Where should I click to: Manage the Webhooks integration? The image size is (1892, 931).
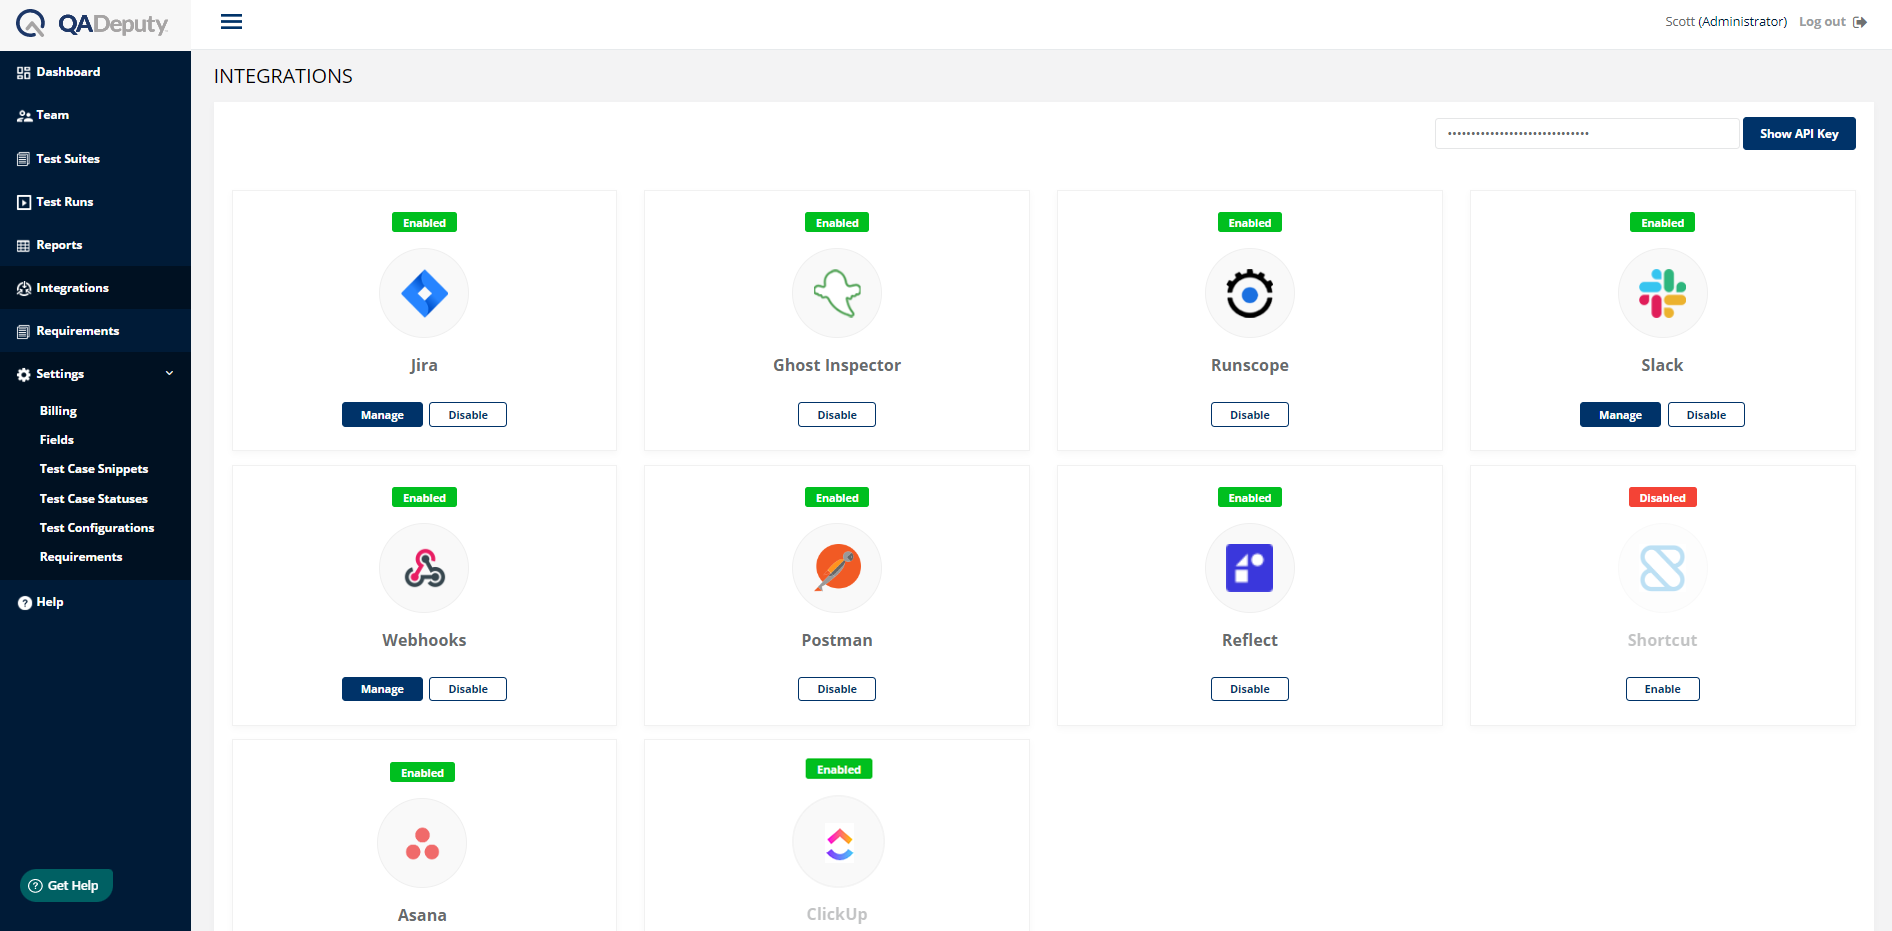382,689
